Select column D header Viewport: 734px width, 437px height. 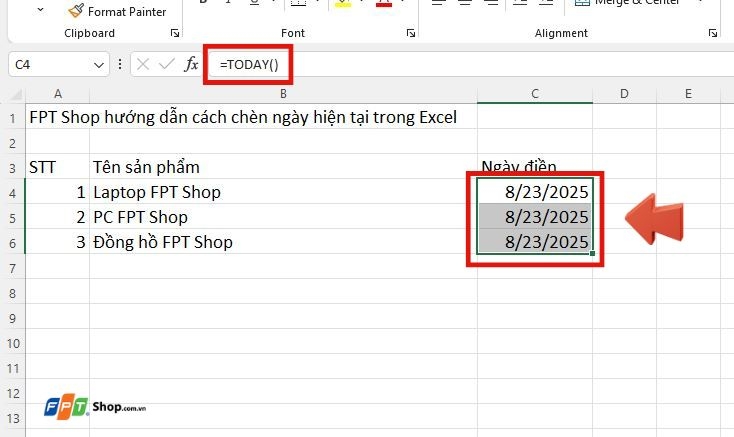coord(624,94)
